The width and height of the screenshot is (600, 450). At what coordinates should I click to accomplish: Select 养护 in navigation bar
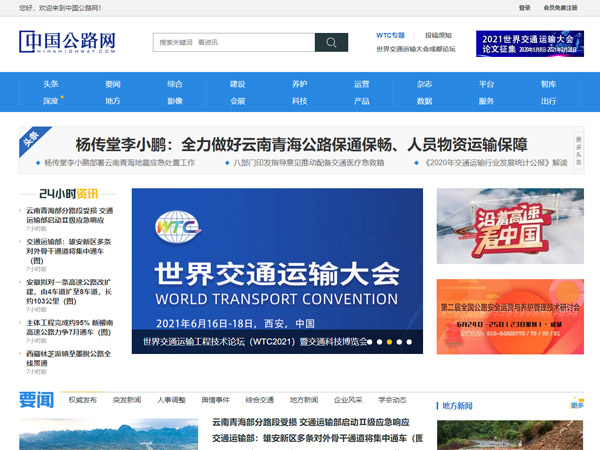300,84
